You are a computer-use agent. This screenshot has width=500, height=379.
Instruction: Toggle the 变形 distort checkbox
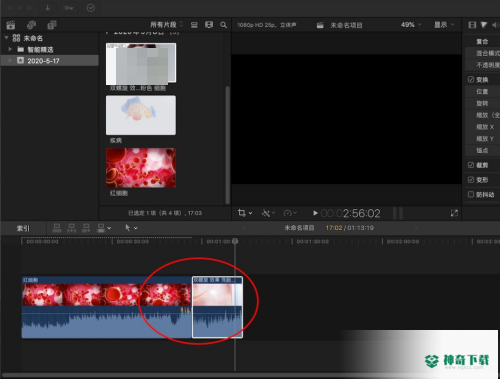point(471,180)
